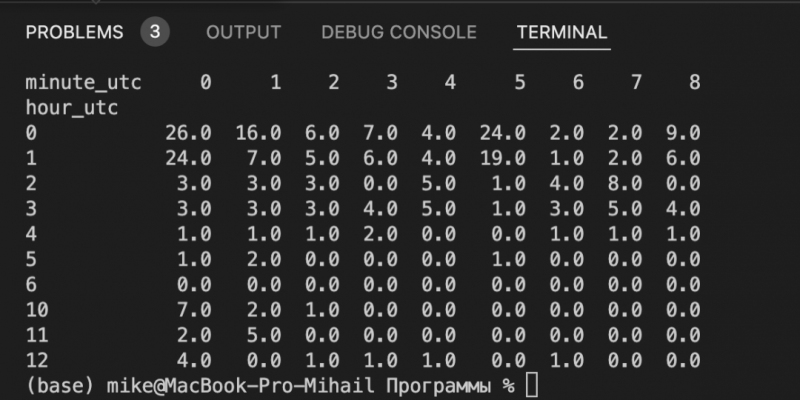
Task: Click the column header 5
Action: (x=520, y=83)
